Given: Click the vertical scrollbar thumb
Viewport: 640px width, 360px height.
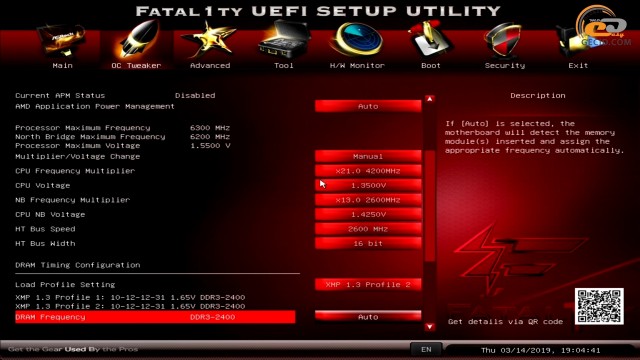Looking at the screenshot, I should pos(429,205).
